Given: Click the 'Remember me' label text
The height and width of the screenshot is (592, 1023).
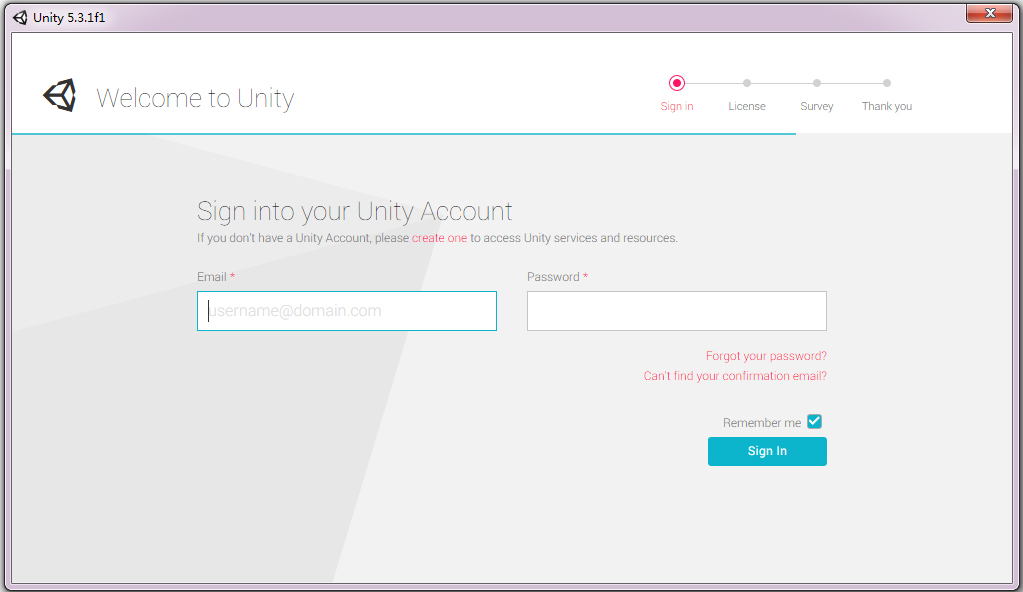Looking at the screenshot, I should (761, 423).
